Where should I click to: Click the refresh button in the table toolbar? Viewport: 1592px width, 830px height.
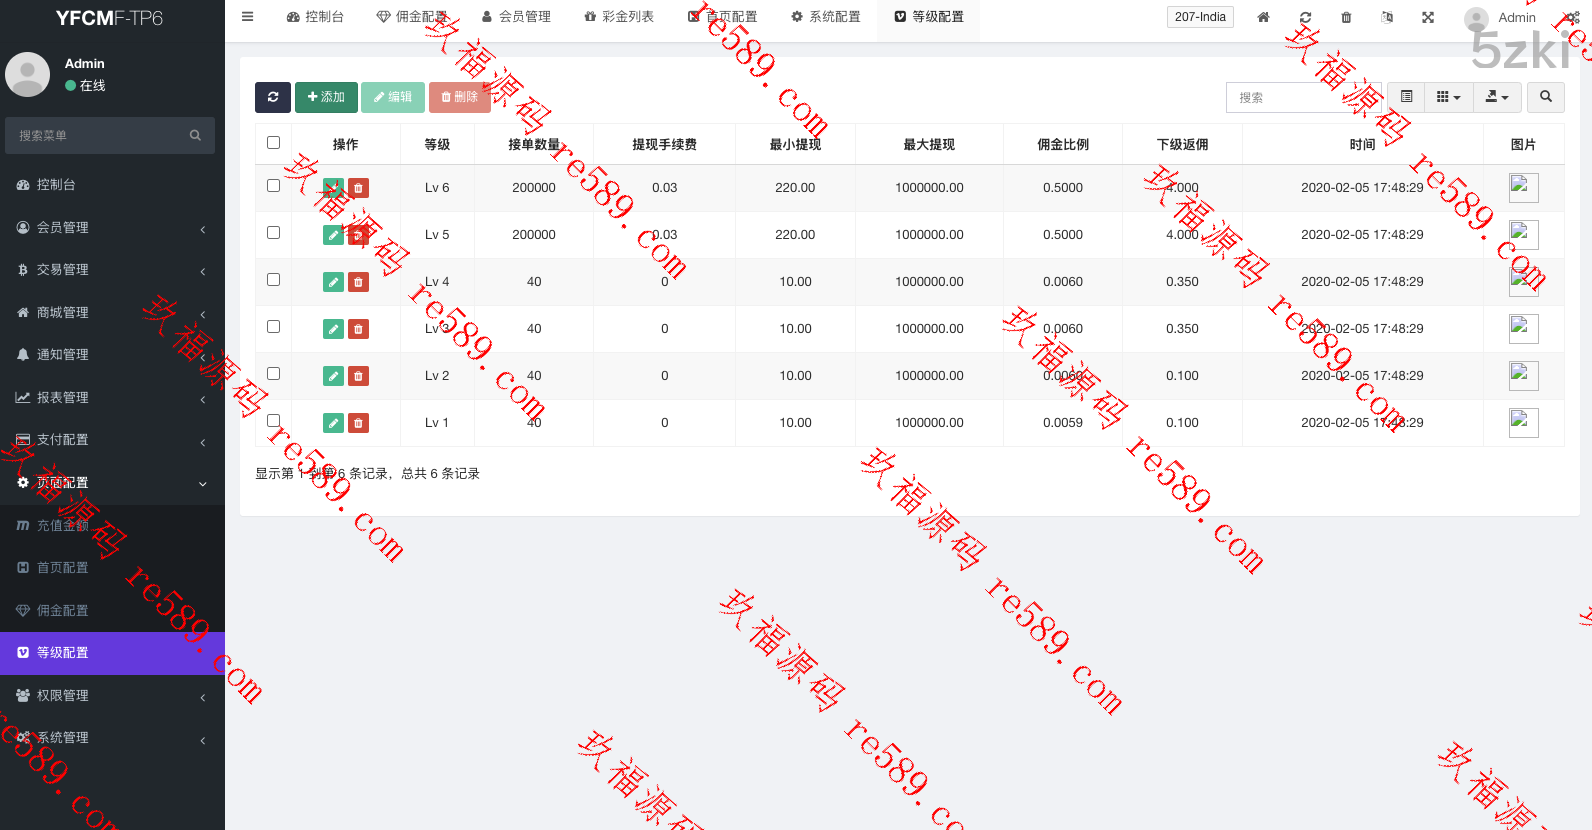pos(273,97)
